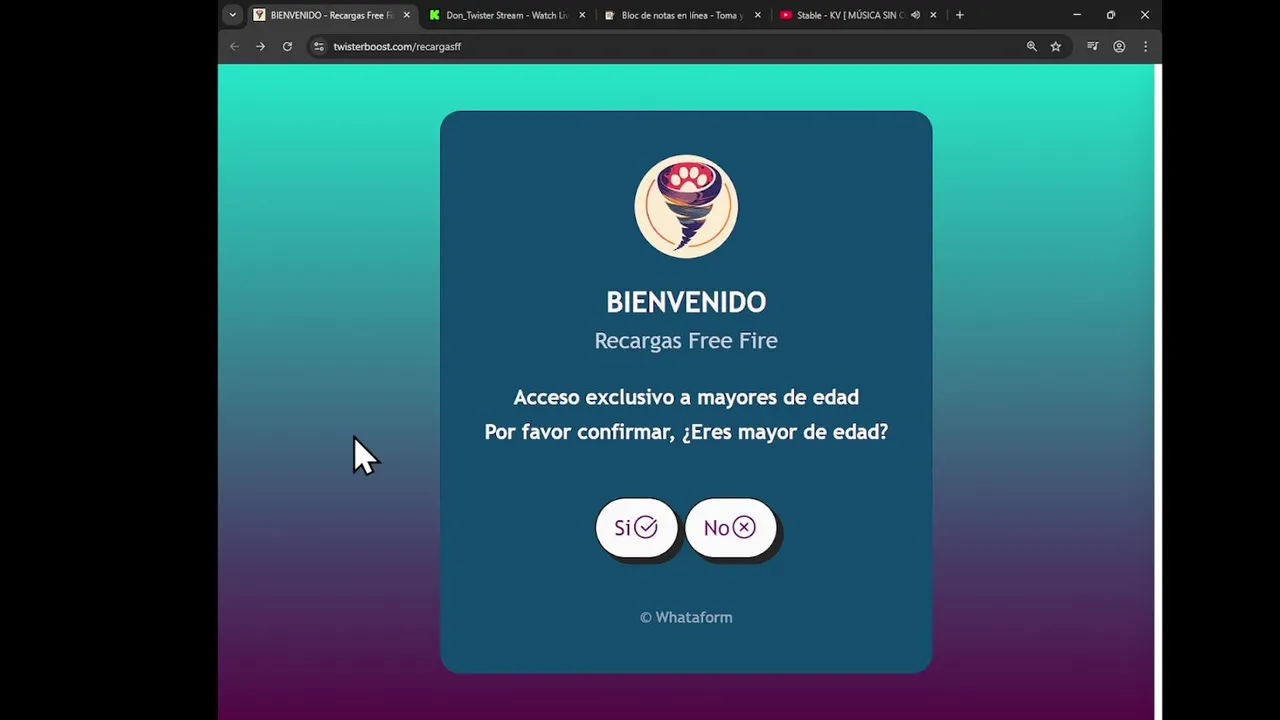Open the Whataform copyright link
Image resolution: width=1280 pixels, height=720 pixels.
pos(686,617)
